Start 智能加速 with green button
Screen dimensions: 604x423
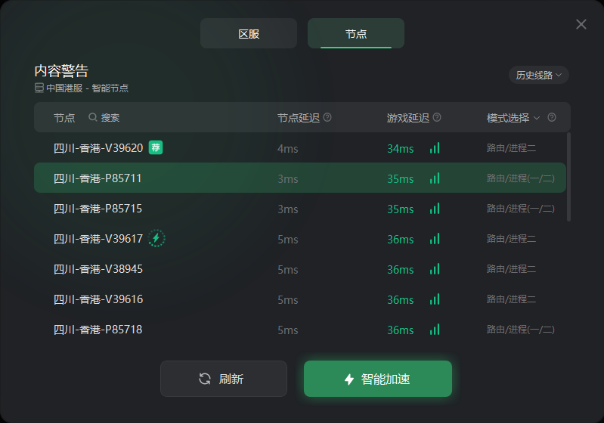(378, 379)
